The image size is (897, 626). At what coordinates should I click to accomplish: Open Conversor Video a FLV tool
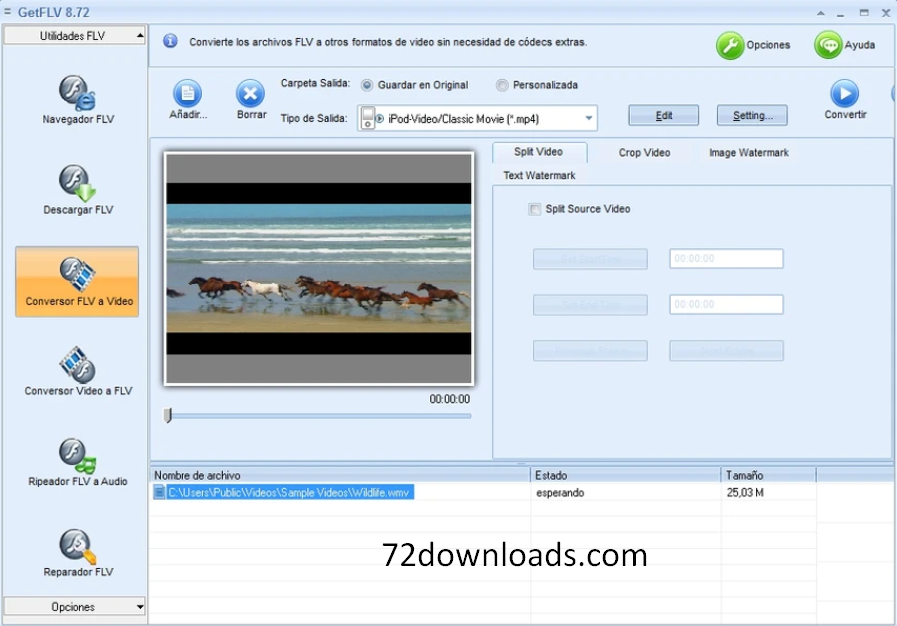[x=77, y=366]
